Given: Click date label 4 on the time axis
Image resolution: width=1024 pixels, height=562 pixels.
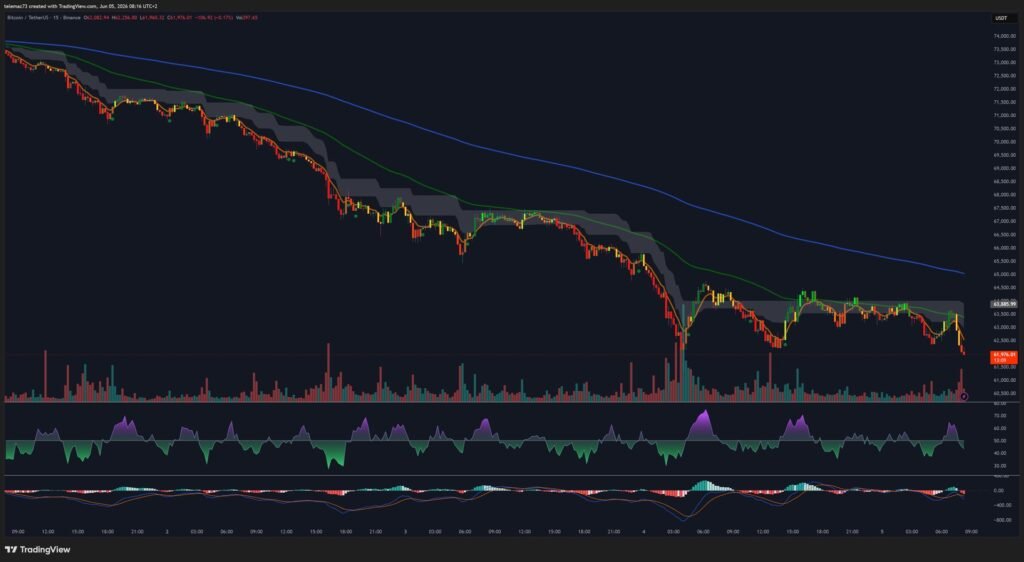Looking at the screenshot, I should 643,532.
